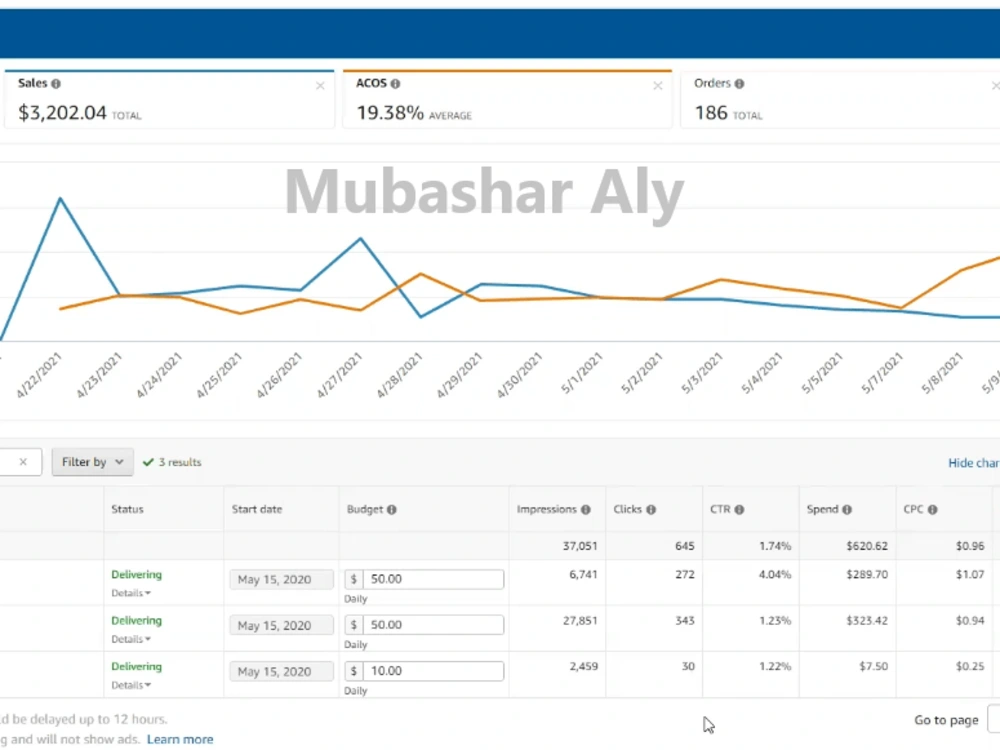Screen dimensions: 1000x750
Task: Select the Orders metric card
Action: click(x=840, y=99)
